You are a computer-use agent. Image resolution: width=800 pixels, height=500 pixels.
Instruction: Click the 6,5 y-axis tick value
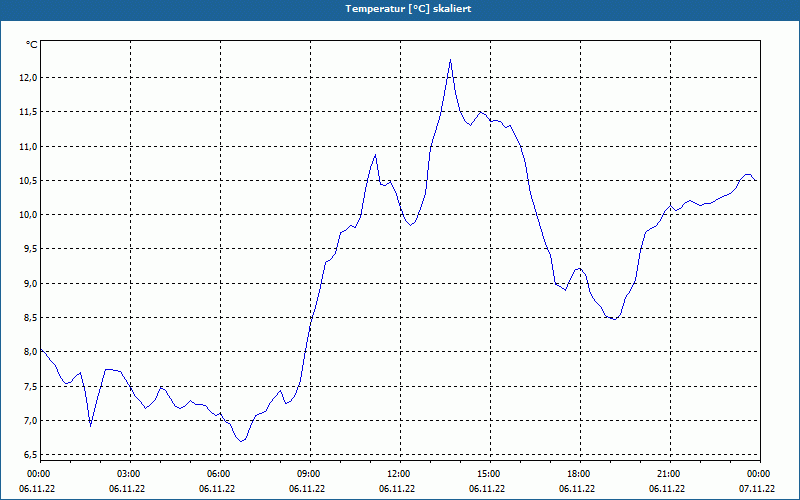pyautogui.click(x=30, y=455)
